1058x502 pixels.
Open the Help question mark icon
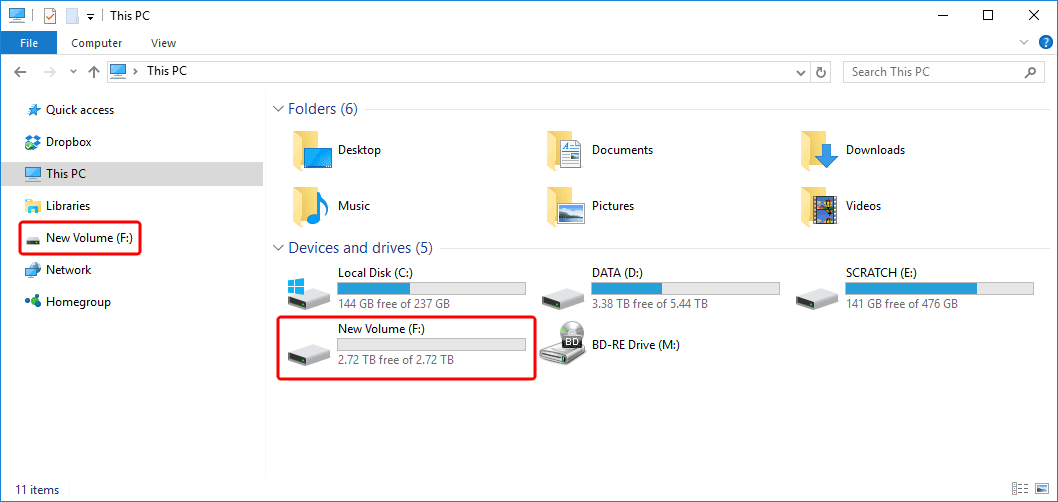coord(1045,43)
